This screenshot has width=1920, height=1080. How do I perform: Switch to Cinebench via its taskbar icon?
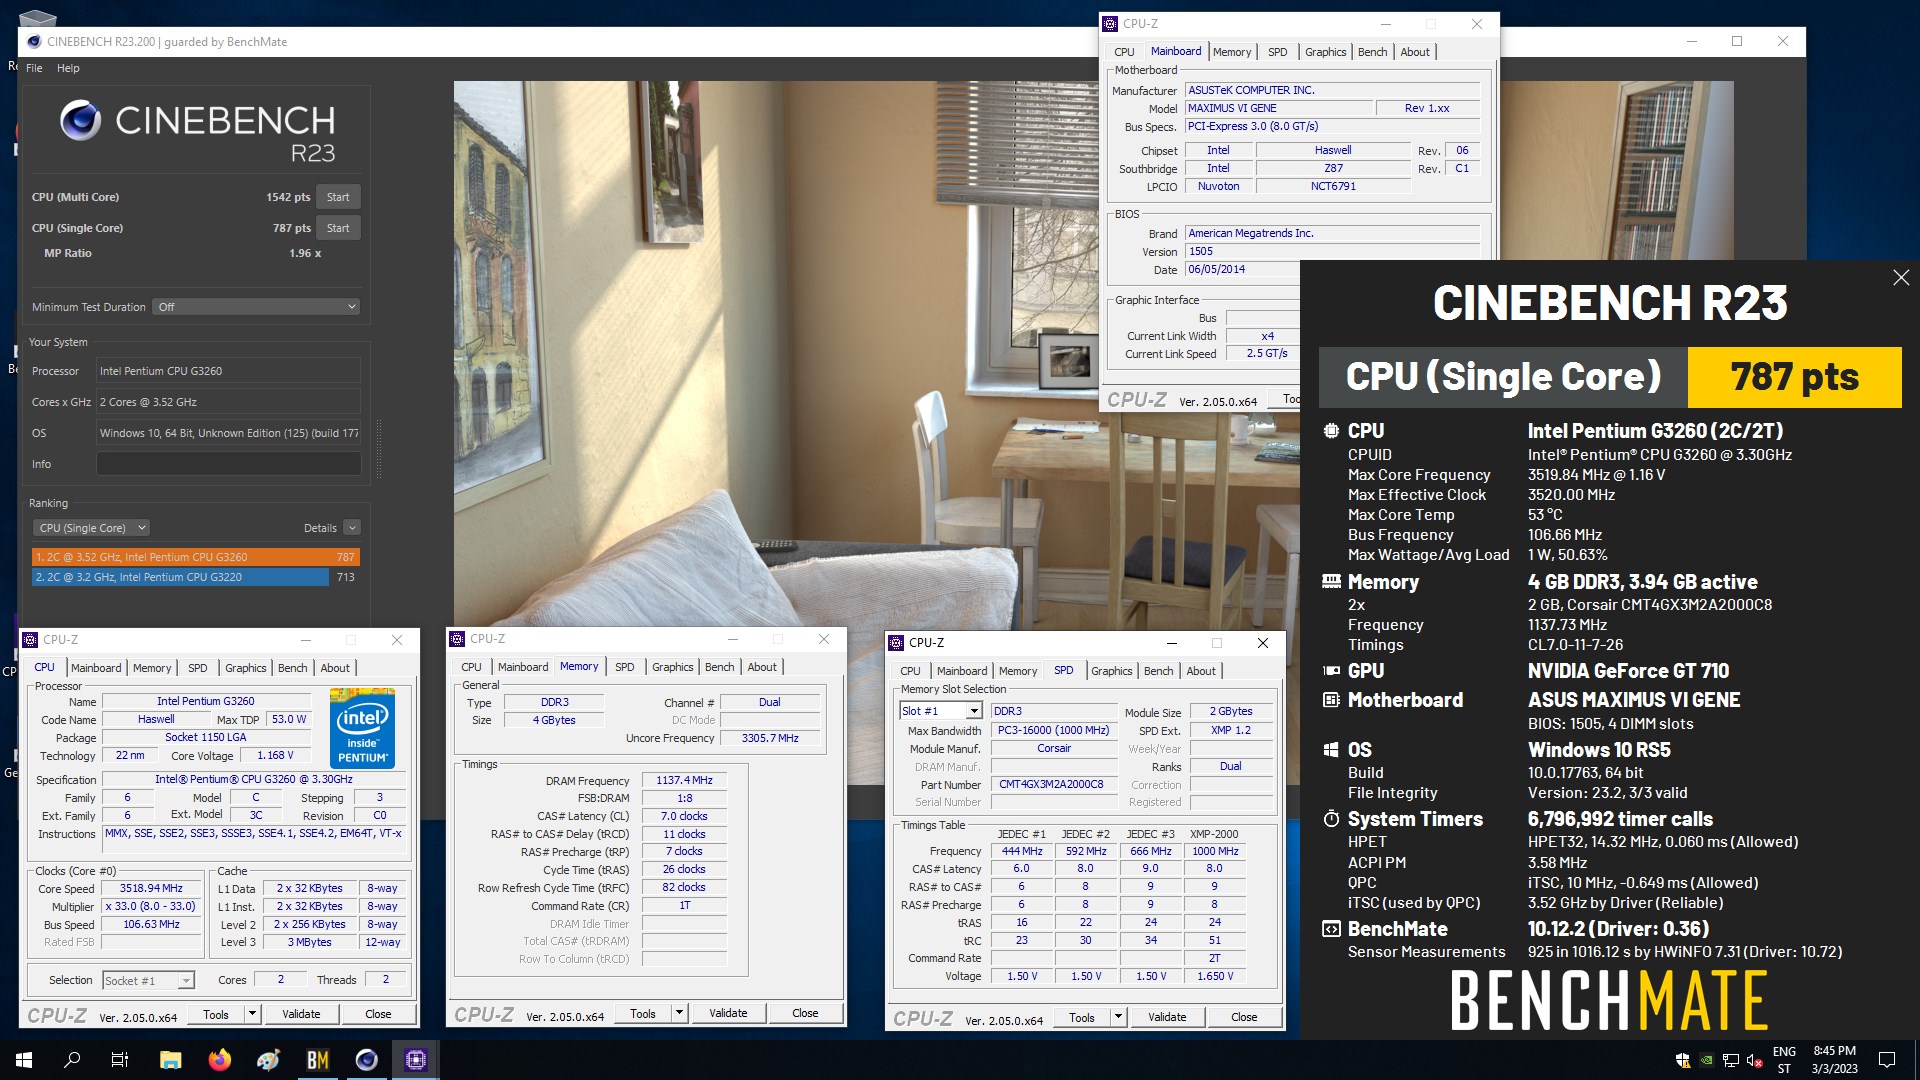pyautogui.click(x=367, y=1060)
